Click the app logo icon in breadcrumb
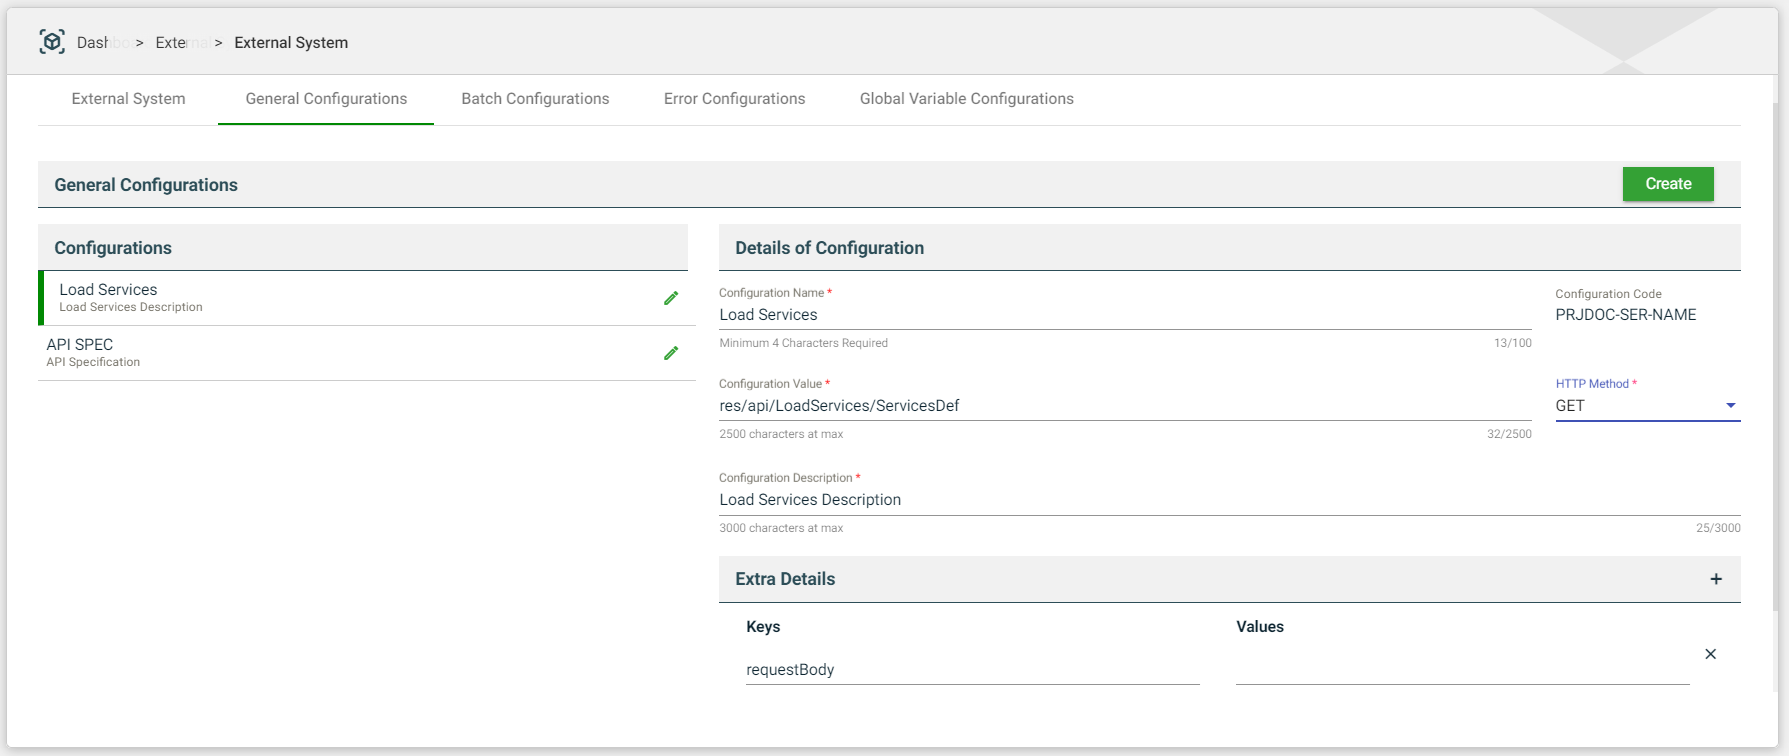 coord(52,42)
